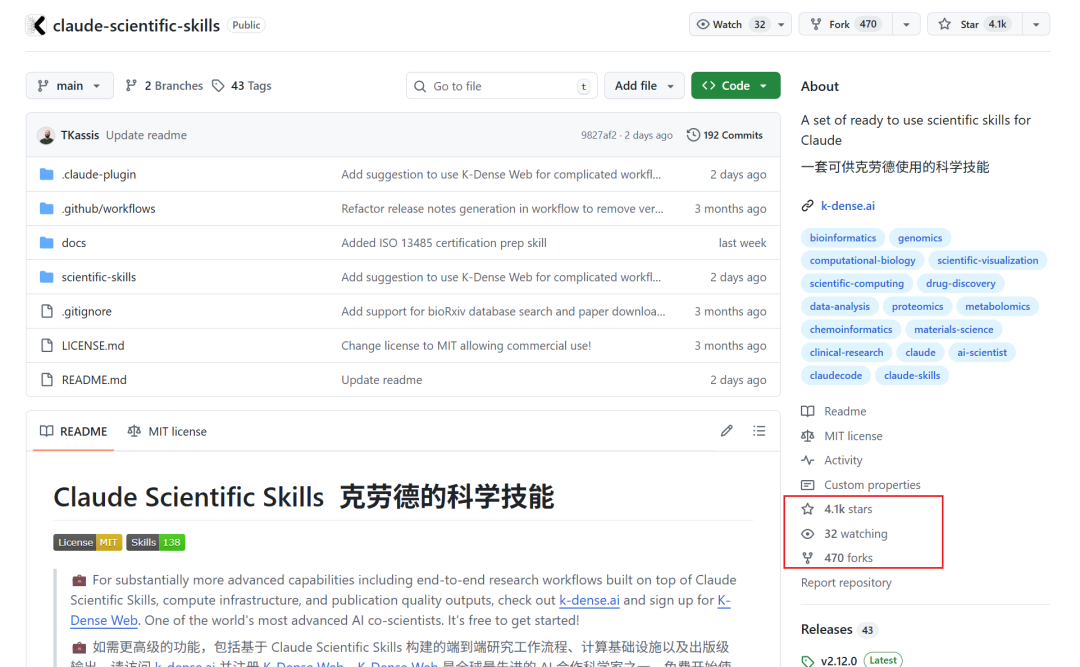1080x667 pixels.
Task: Click the file icon of README.md
Action: click(46, 380)
